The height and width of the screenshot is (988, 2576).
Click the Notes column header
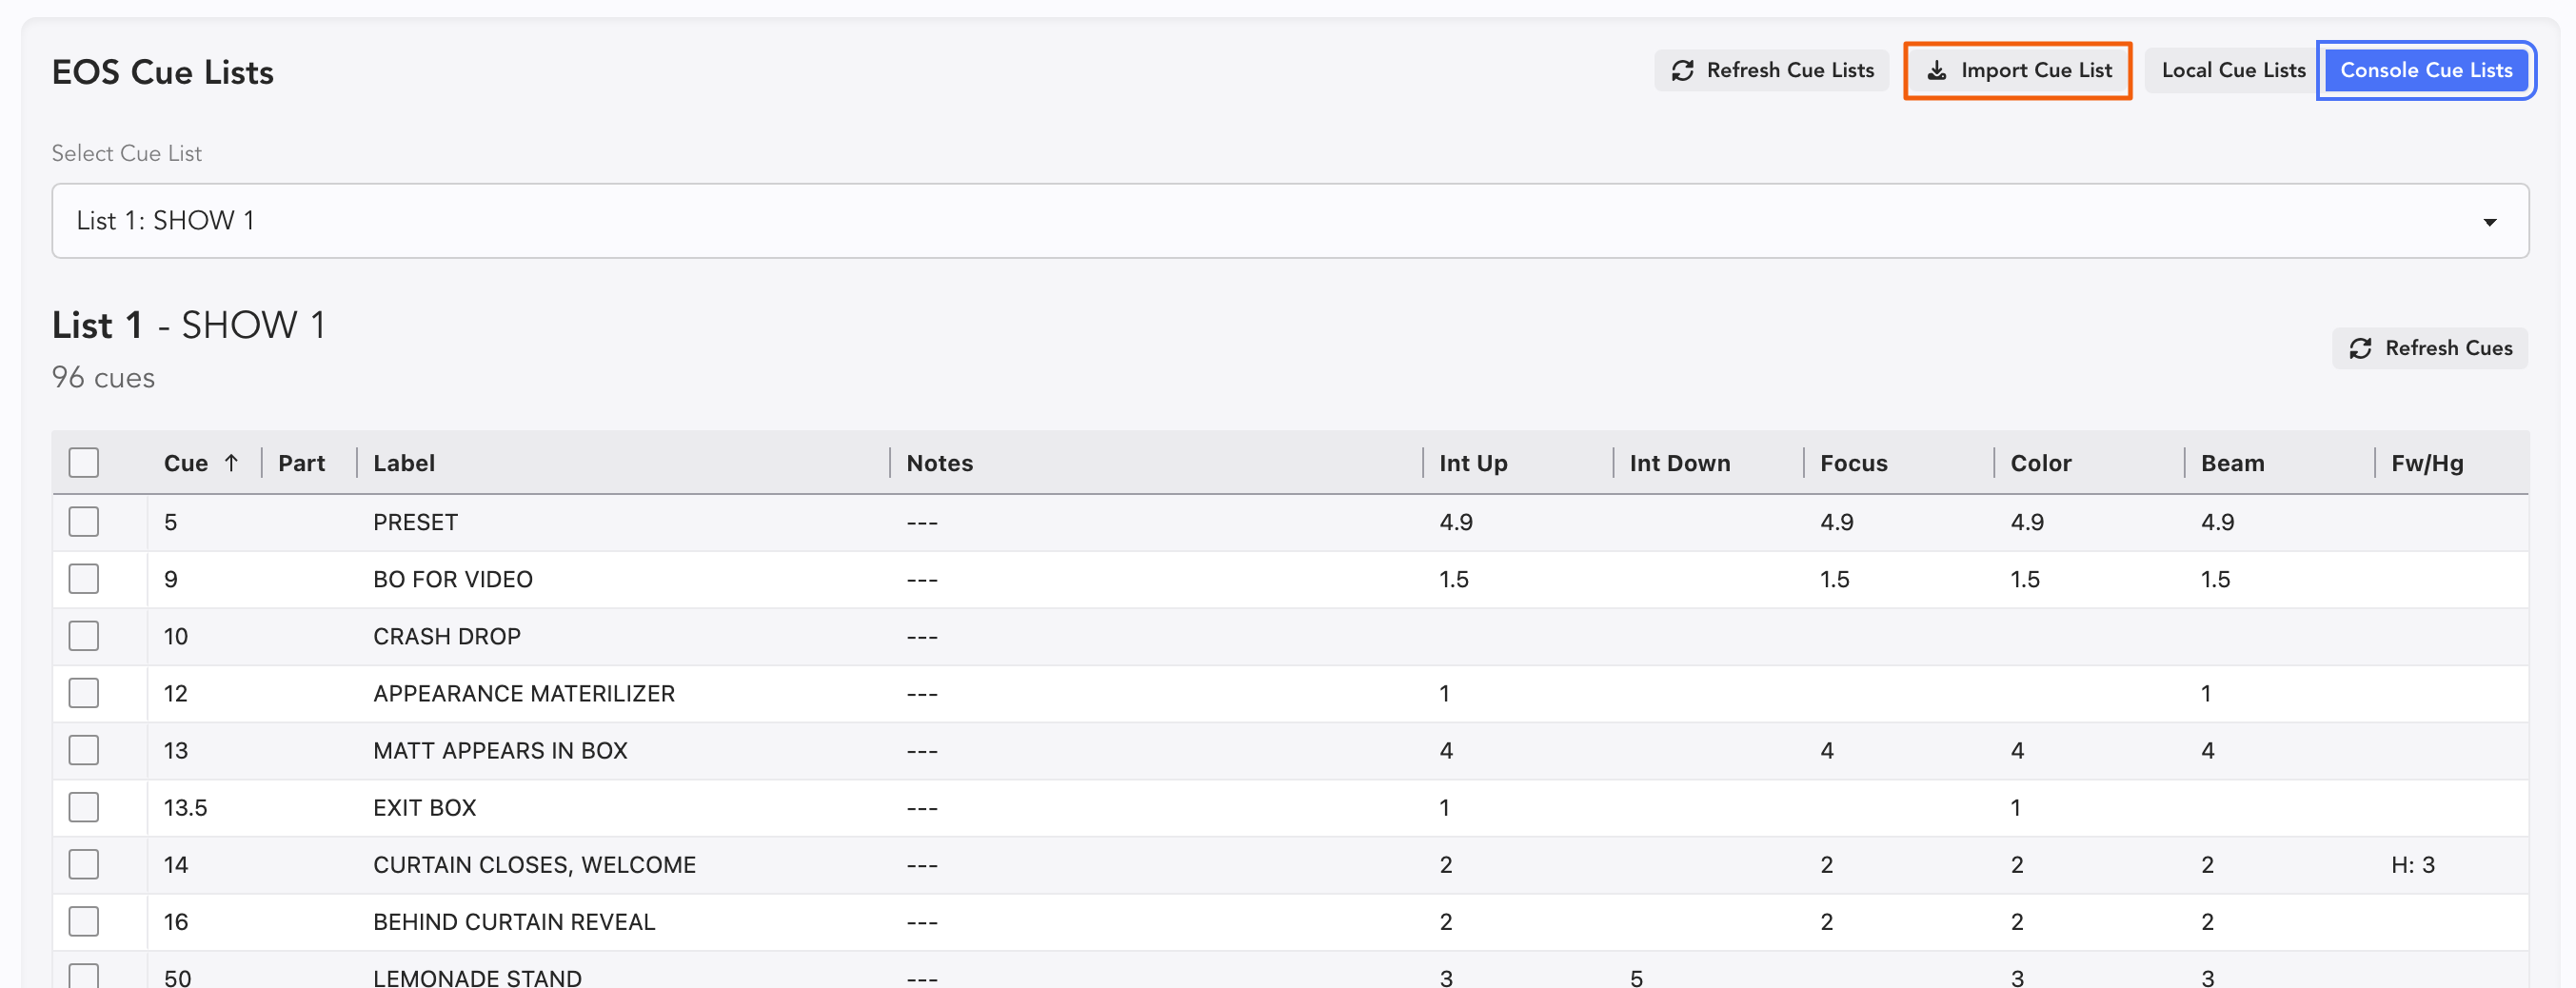[x=939, y=463]
